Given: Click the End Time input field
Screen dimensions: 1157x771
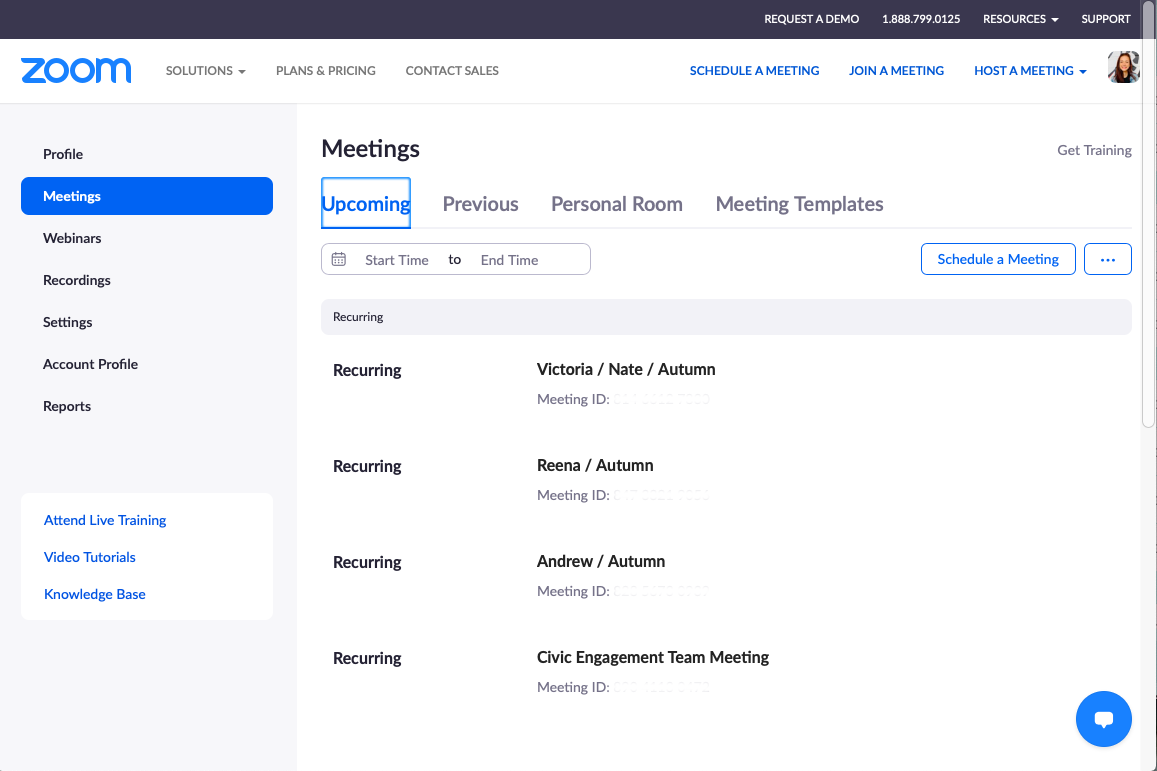Looking at the screenshot, I should (509, 260).
